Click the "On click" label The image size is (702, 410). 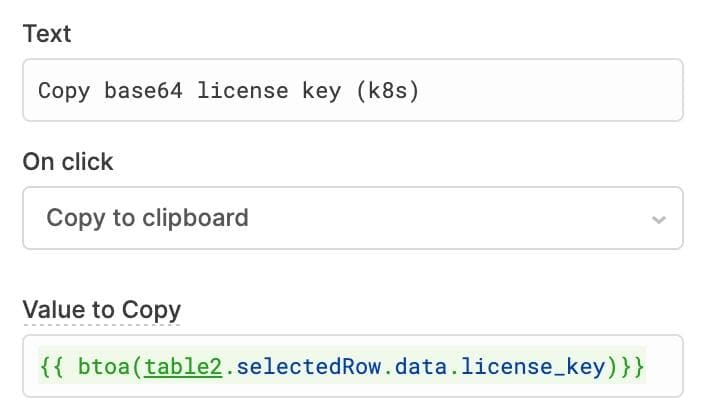tap(68, 161)
